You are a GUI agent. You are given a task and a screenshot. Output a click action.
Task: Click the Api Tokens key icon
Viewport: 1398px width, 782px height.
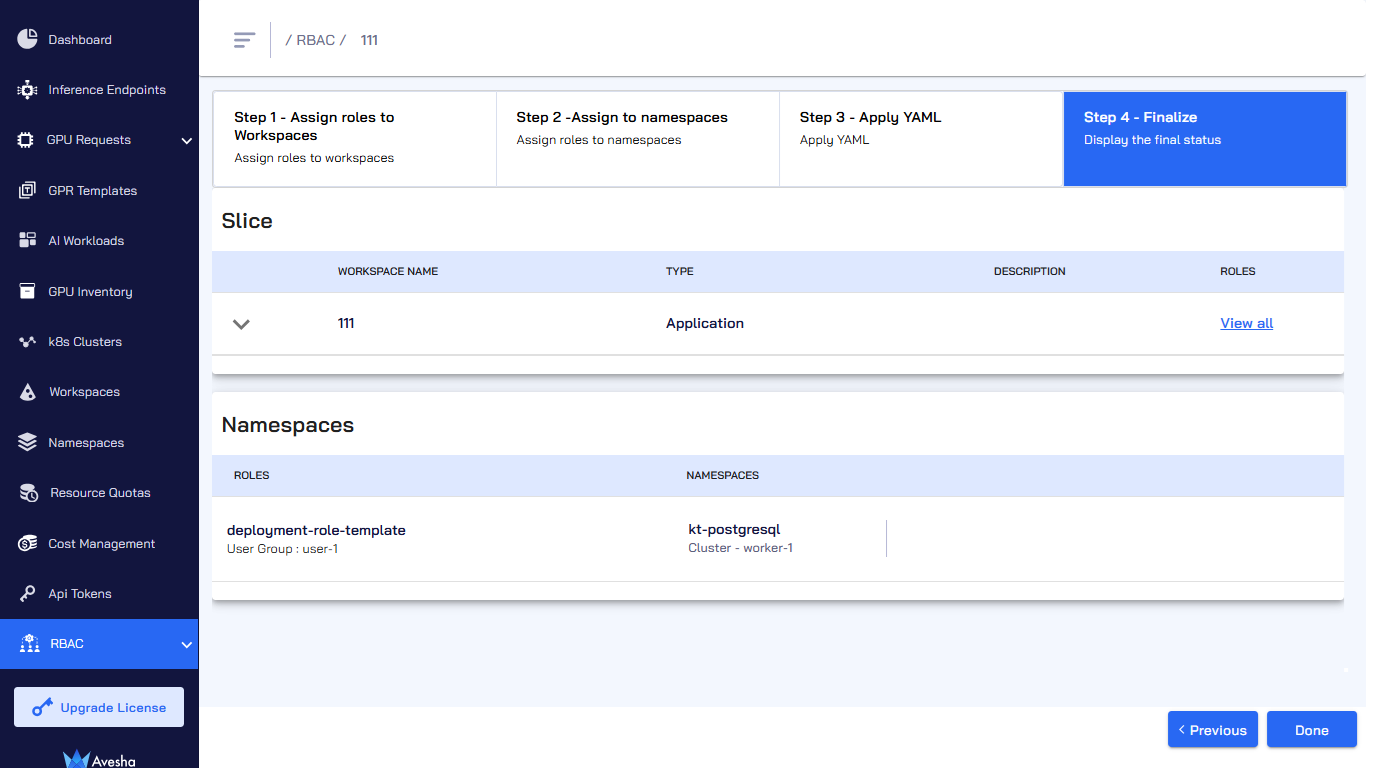pos(28,594)
